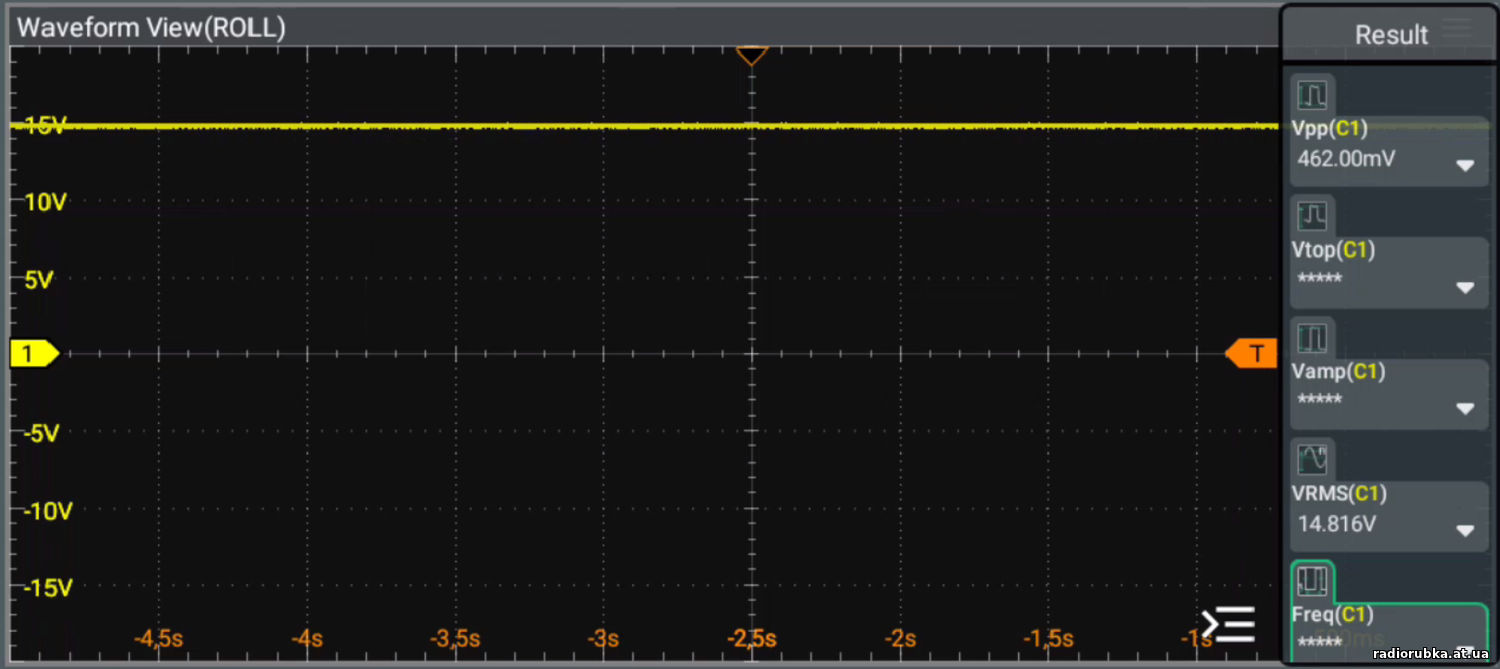Click the 5V vertical axis label
The image size is (1500, 669).
tap(39, 281)
